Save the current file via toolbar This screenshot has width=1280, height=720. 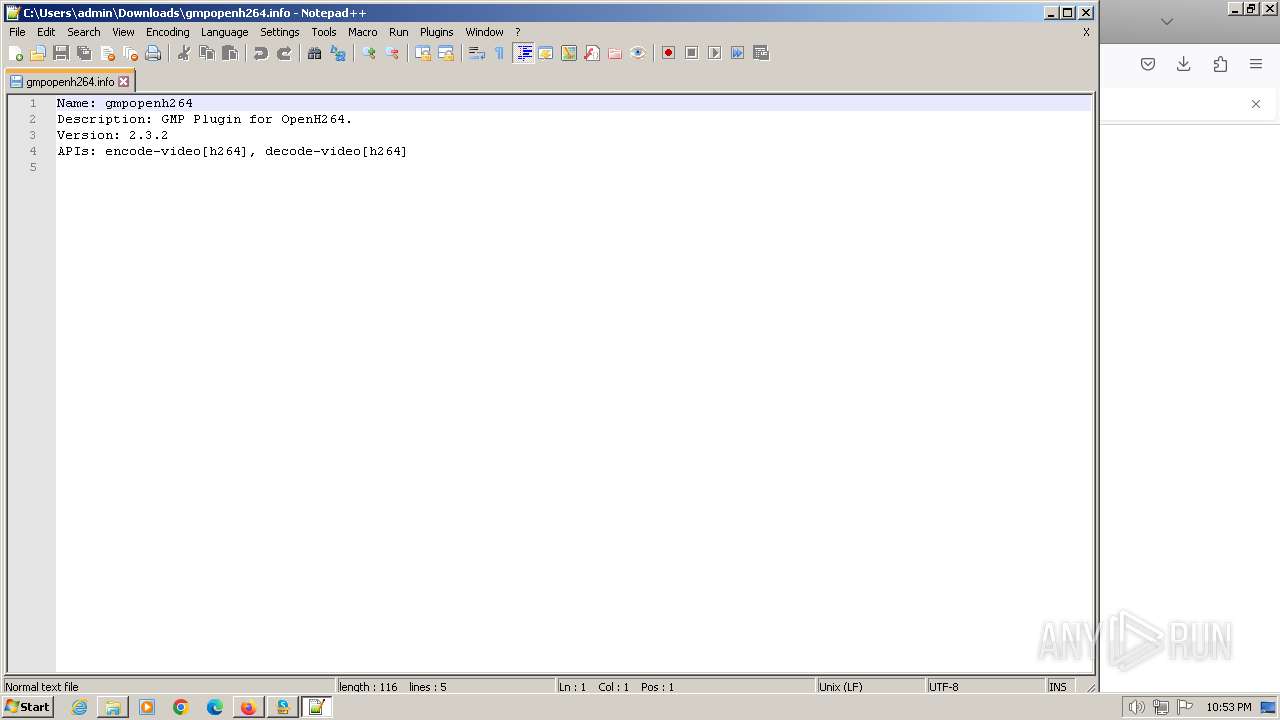tap(61, 53)
